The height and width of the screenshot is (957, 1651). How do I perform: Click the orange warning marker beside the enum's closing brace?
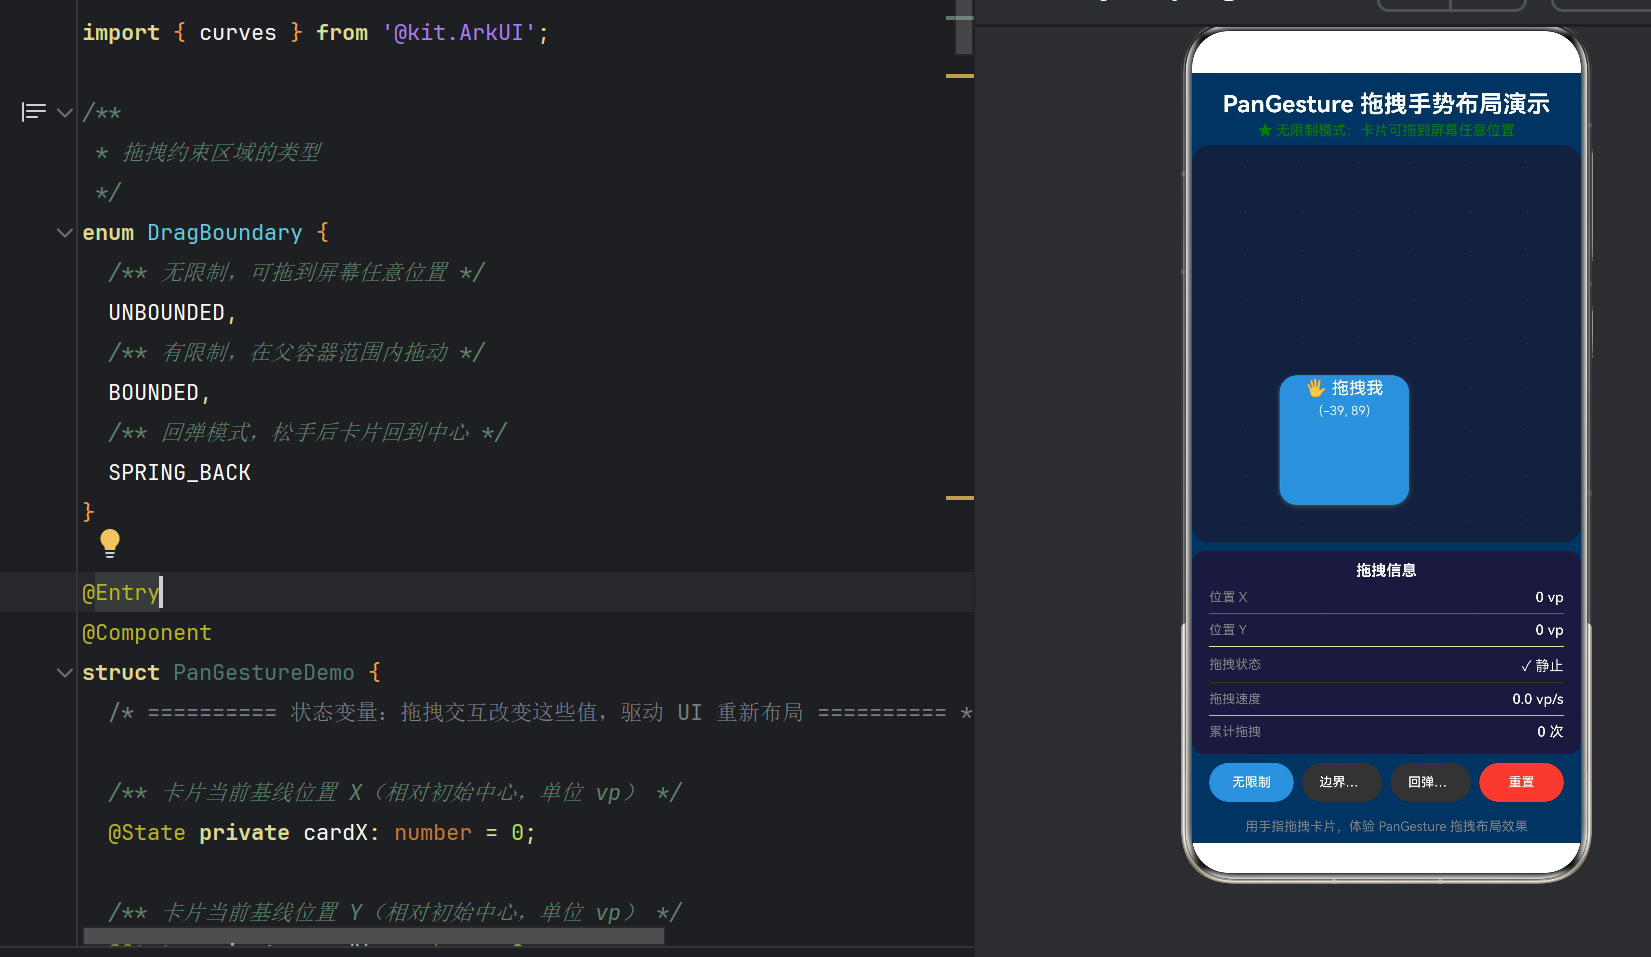click(960, 498)
